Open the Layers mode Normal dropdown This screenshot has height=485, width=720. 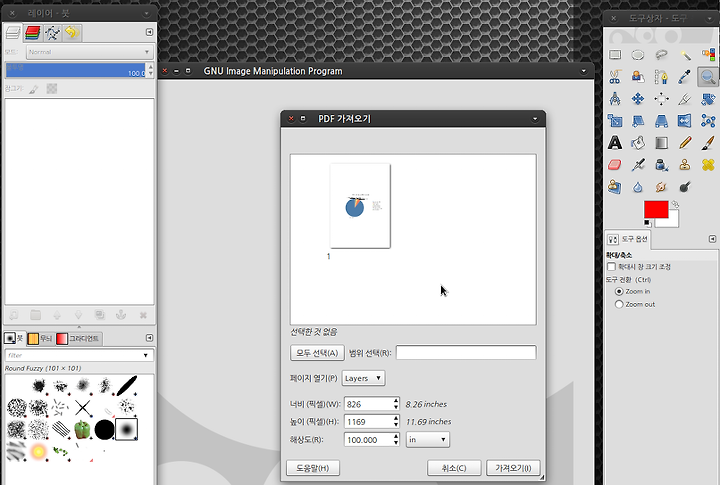click(89, 52)
